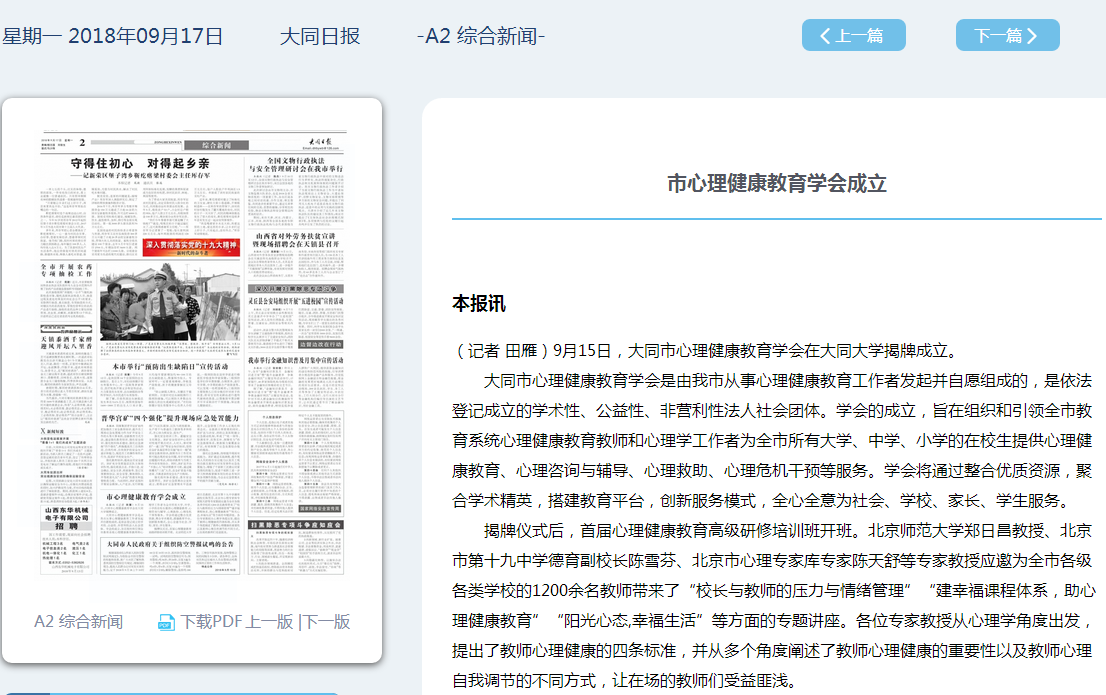Download the page via the PDF icon
The image size is (1106, 695).
166,622
